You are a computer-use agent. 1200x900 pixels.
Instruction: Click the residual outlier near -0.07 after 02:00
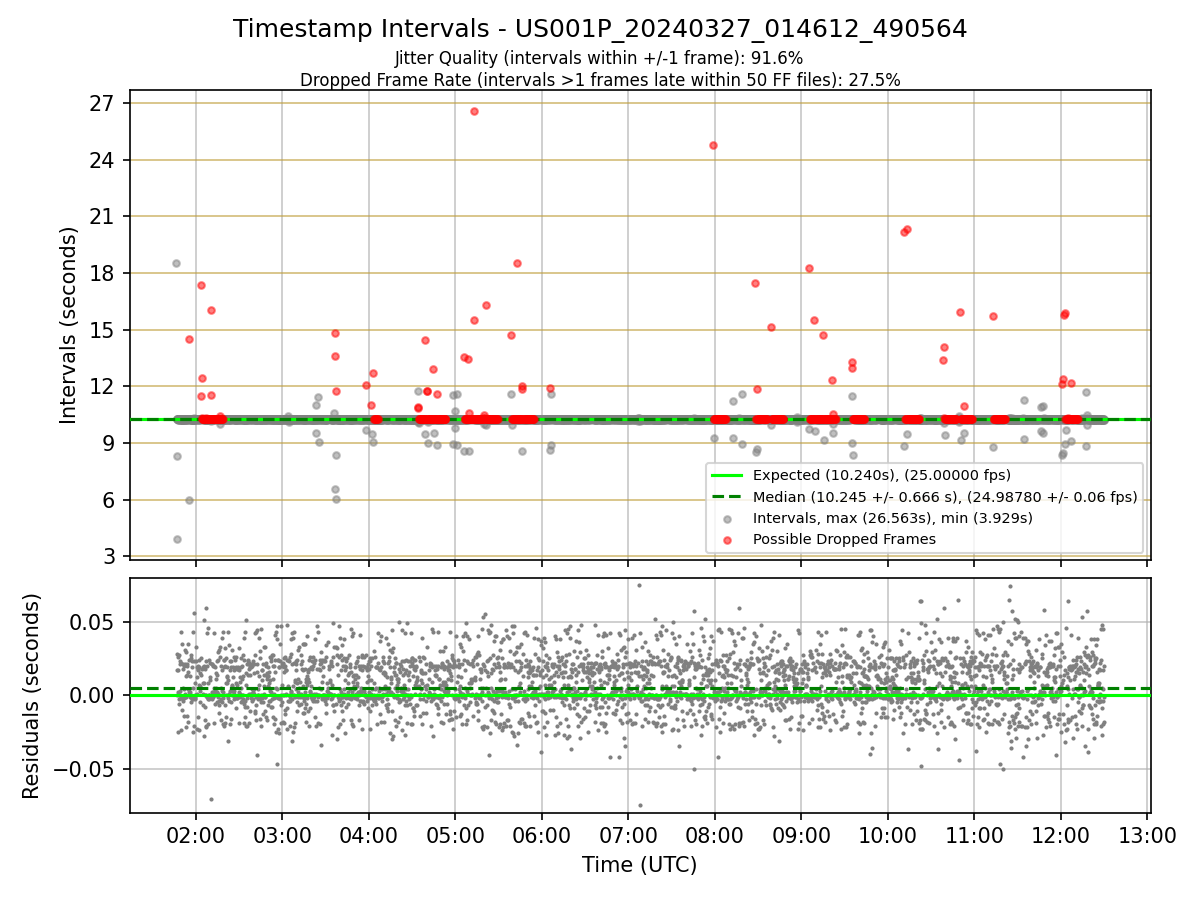pyautogui.click(x=211, y=799)
